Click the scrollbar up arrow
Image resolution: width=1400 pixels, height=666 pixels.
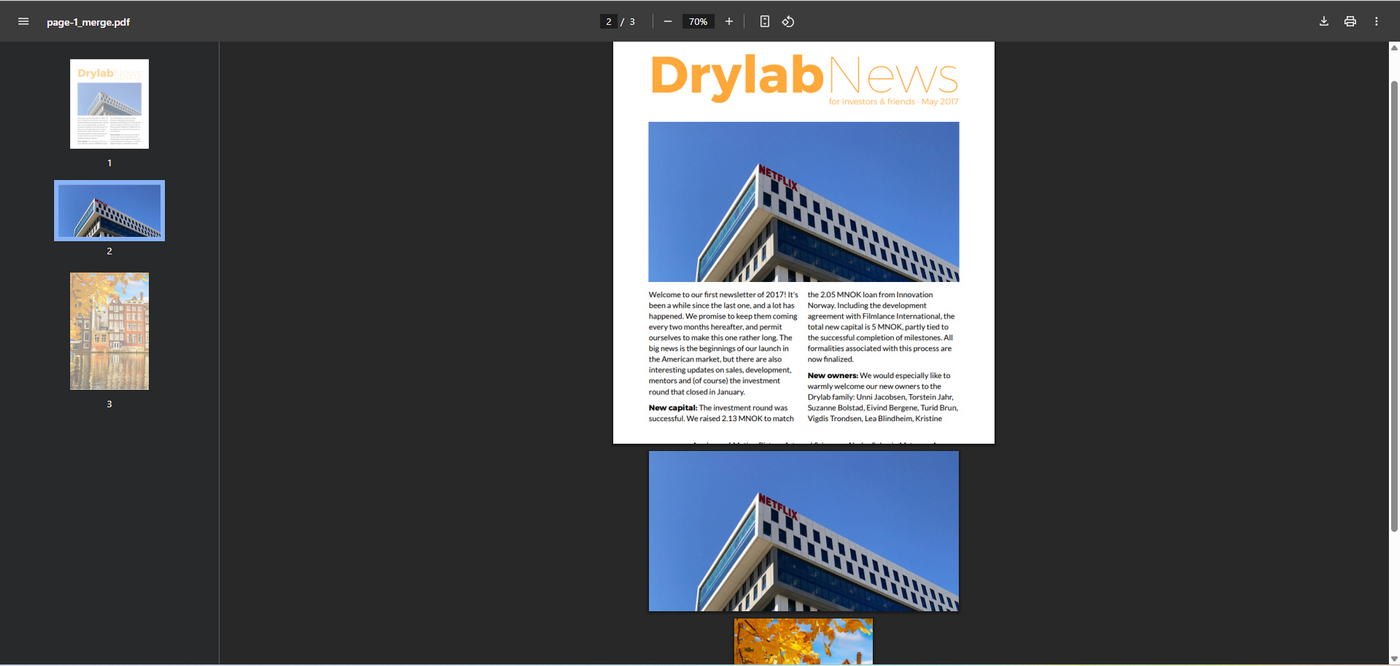pyautogui.click(x=1394, y=47)
